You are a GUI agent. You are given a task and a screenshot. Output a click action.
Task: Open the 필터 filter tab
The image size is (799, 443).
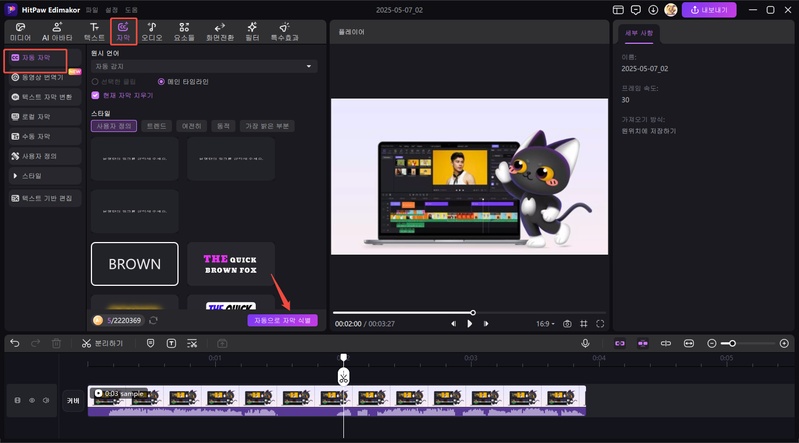[252, 32]
